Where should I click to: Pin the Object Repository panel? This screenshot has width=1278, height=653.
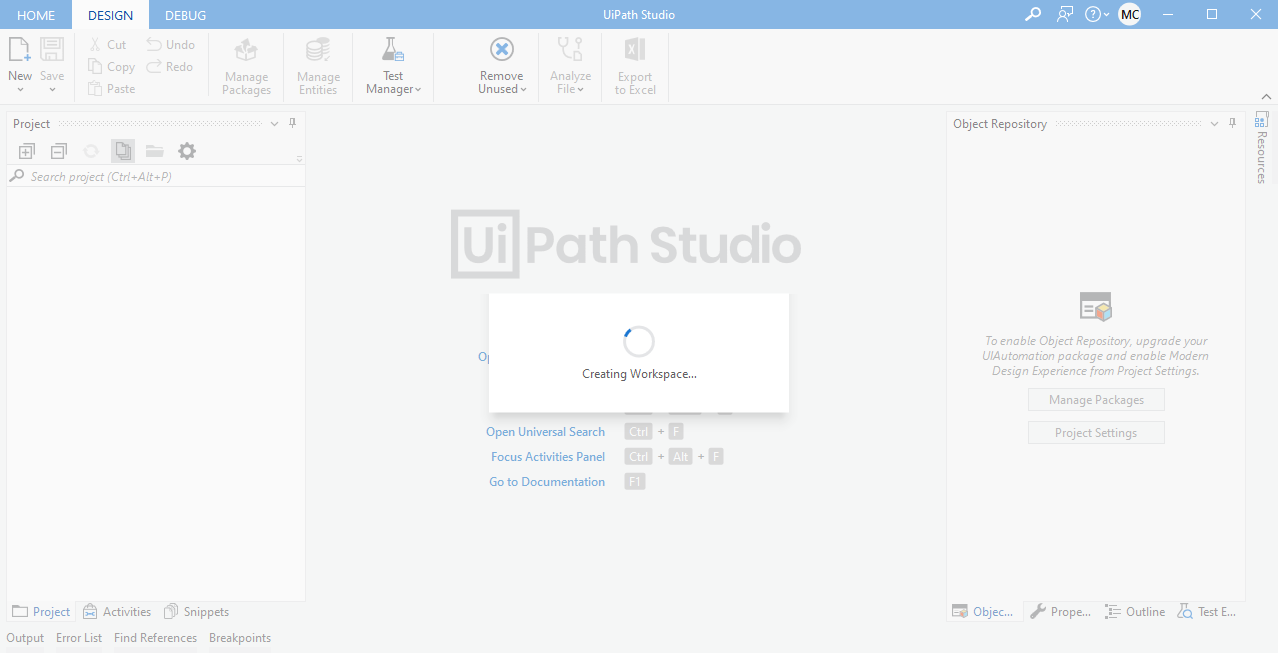pyautogui.click(x=1233, y=124)
